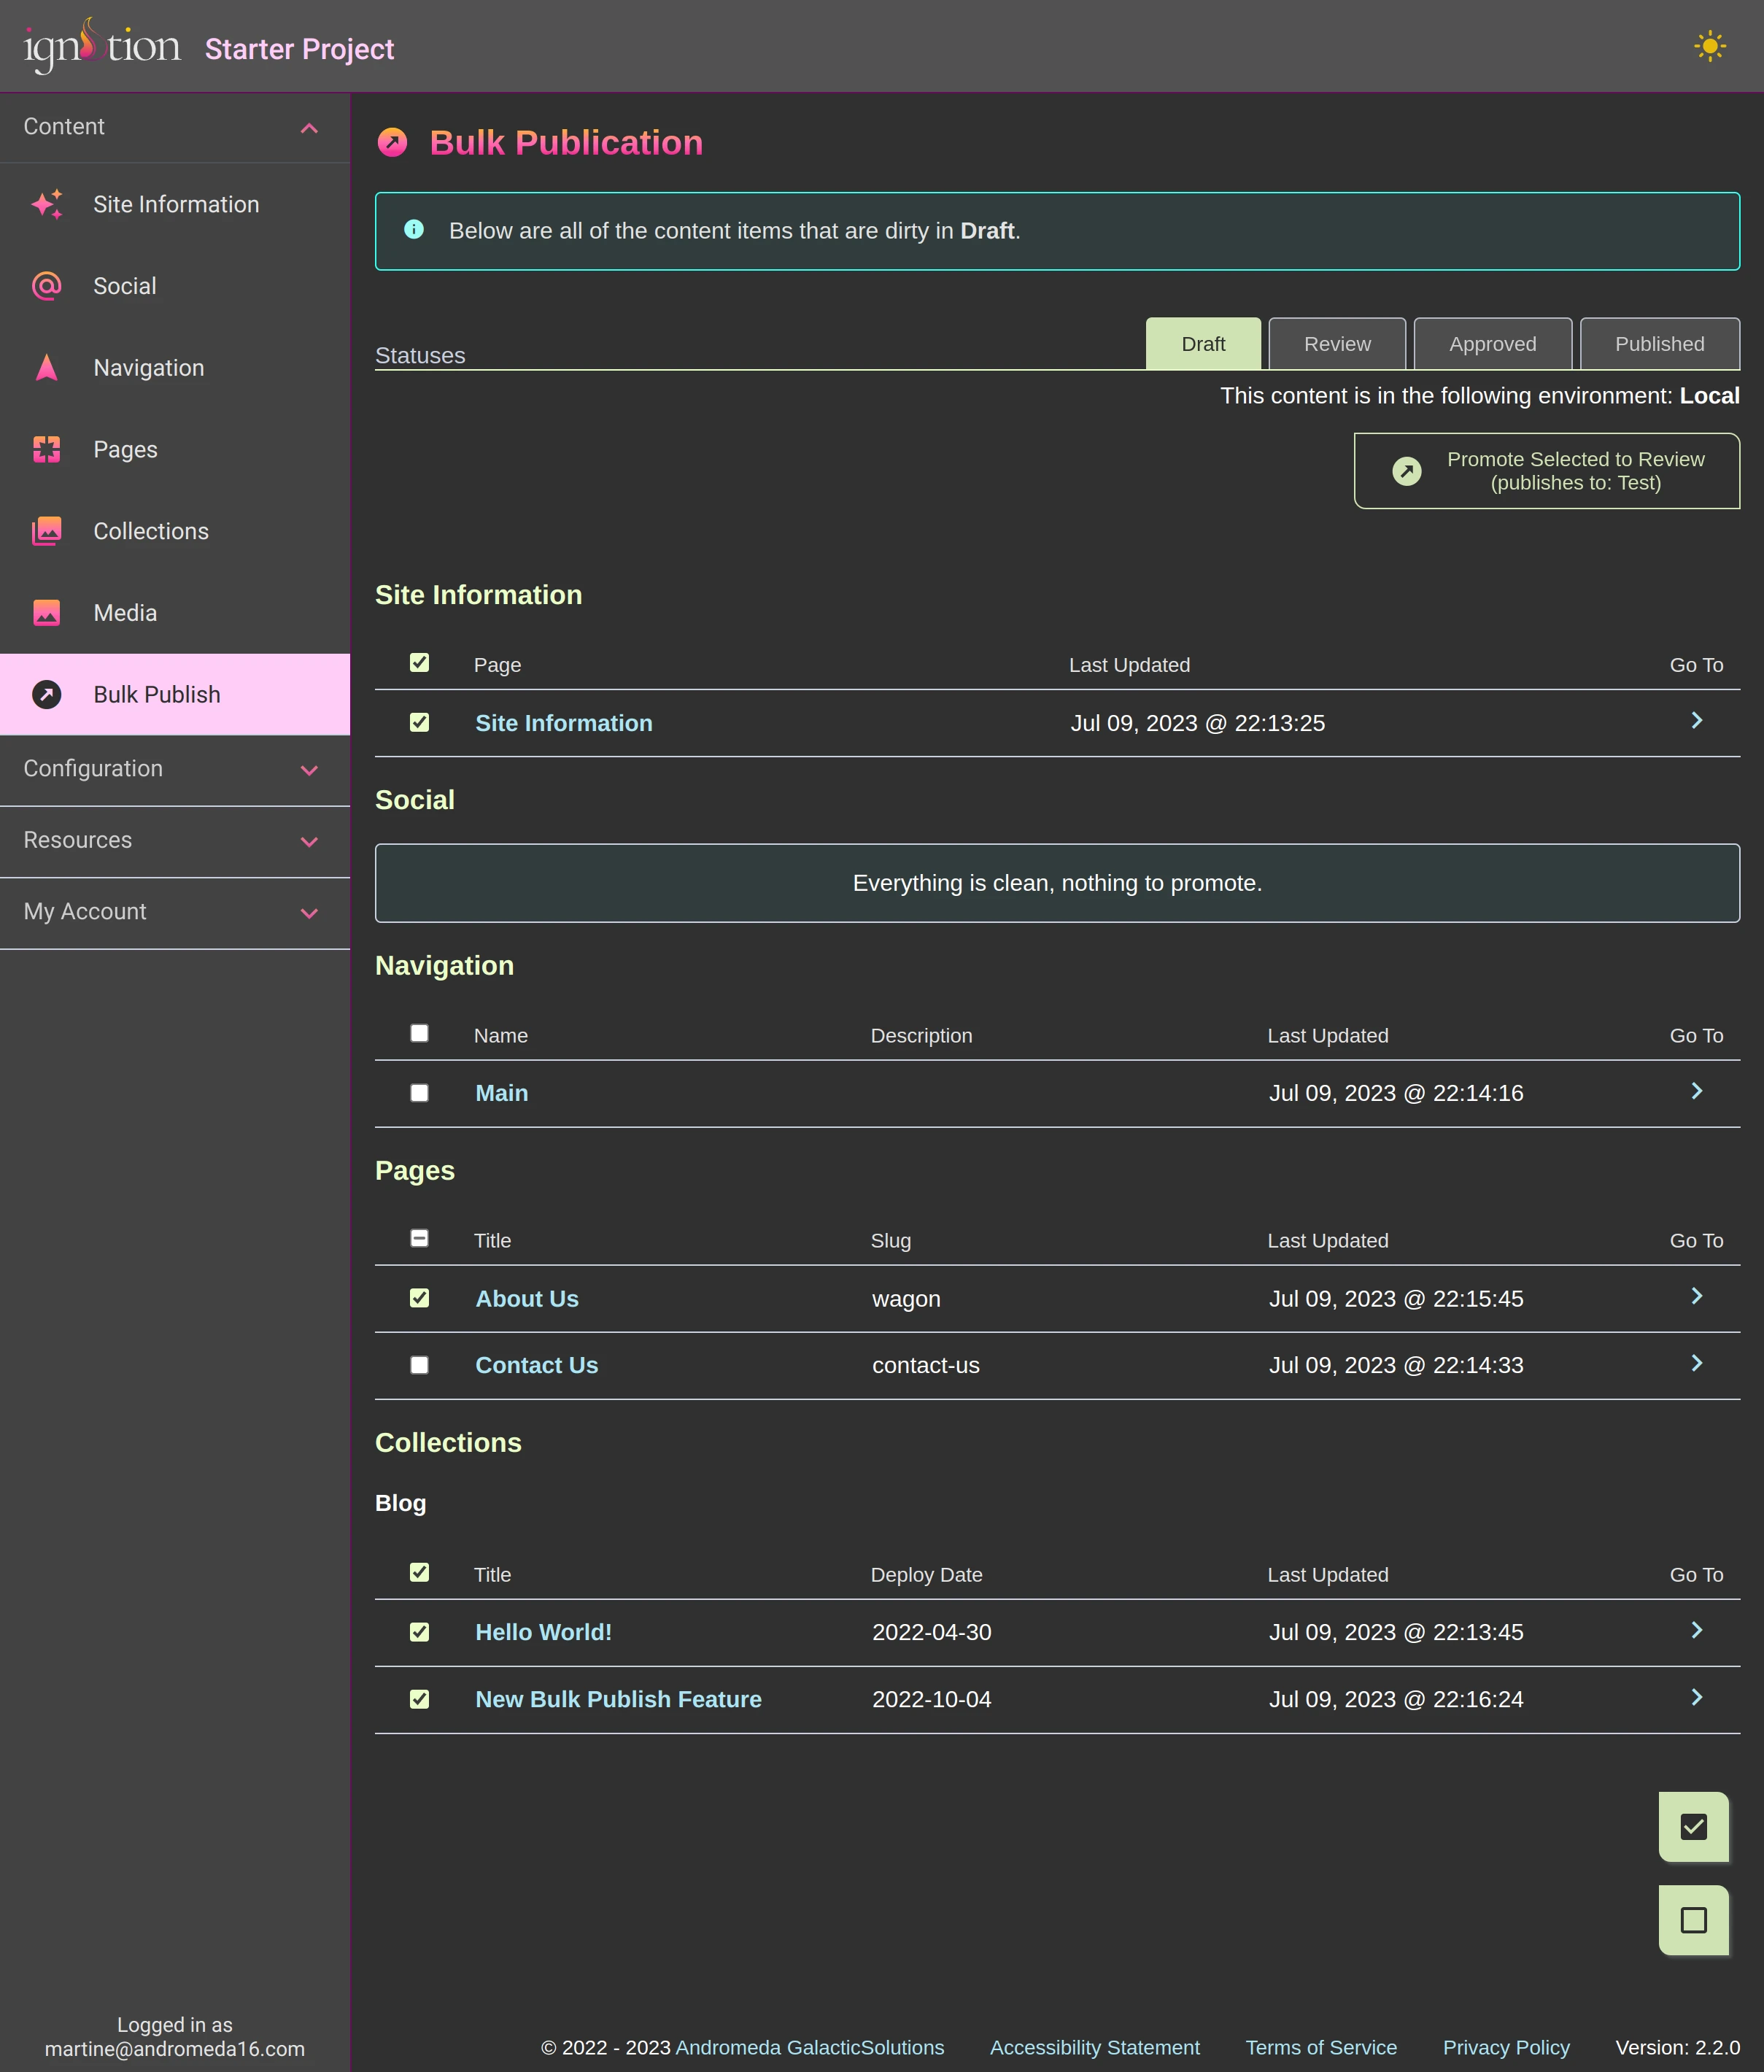The height and width of the screenshot is (2072, 1764).
Task: Open Pages in sidebar menu
Action: point(175,450)
